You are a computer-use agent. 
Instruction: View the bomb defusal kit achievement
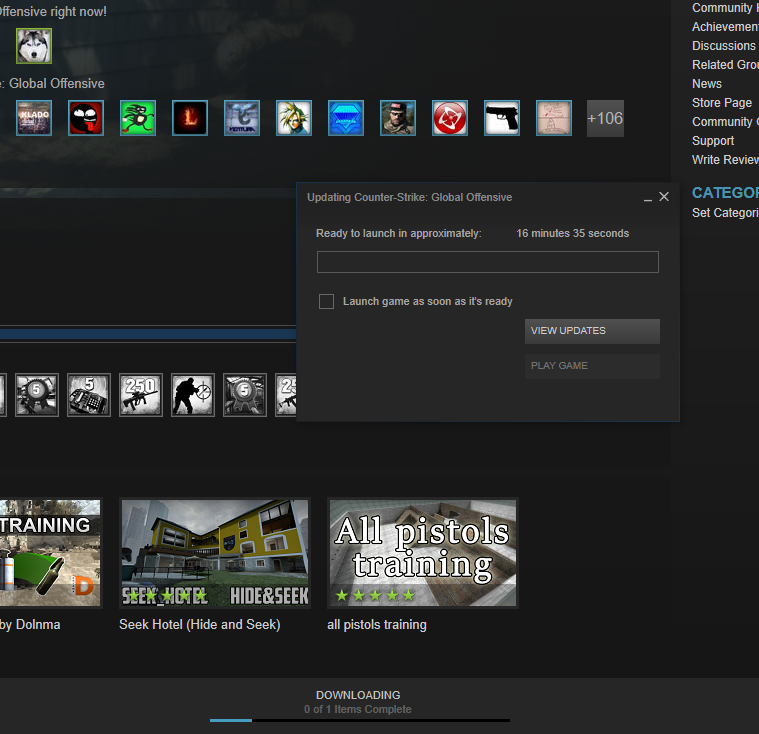coord(89,395)
